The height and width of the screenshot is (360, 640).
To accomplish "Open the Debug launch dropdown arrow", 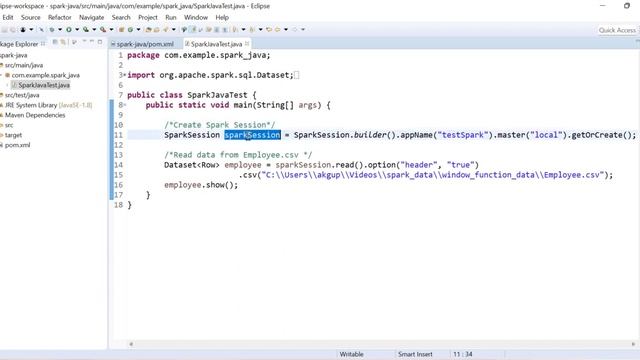I will click(60, 30).
